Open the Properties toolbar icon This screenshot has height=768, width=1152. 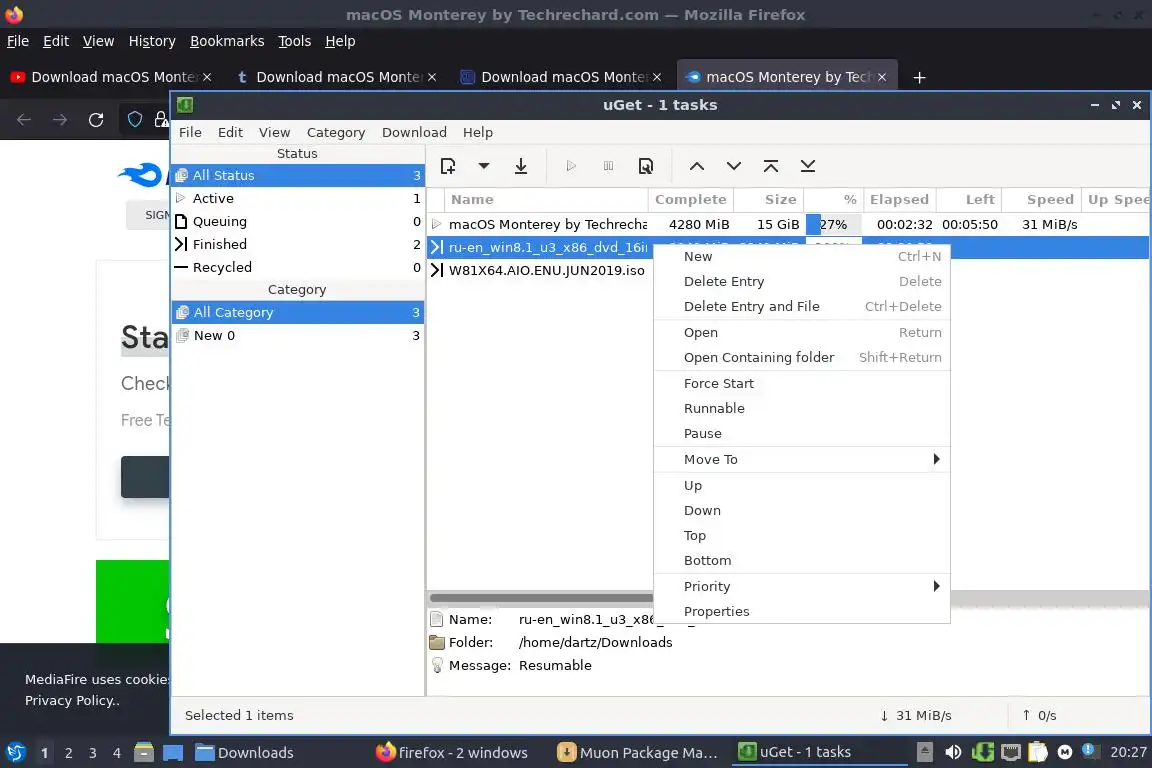[646, 166]
